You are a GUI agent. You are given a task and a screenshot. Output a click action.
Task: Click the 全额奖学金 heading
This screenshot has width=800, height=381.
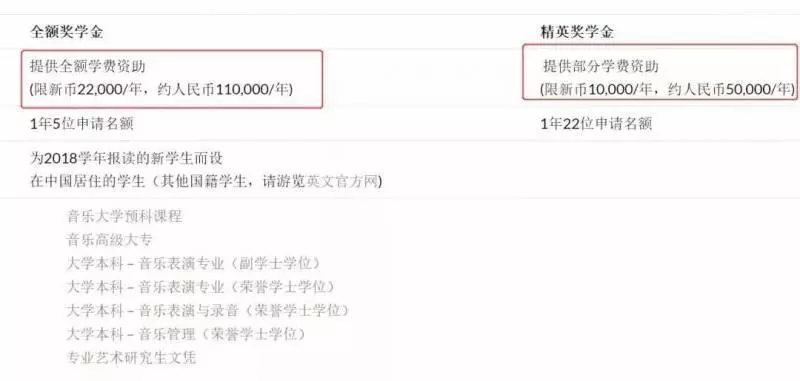(67, 32)
